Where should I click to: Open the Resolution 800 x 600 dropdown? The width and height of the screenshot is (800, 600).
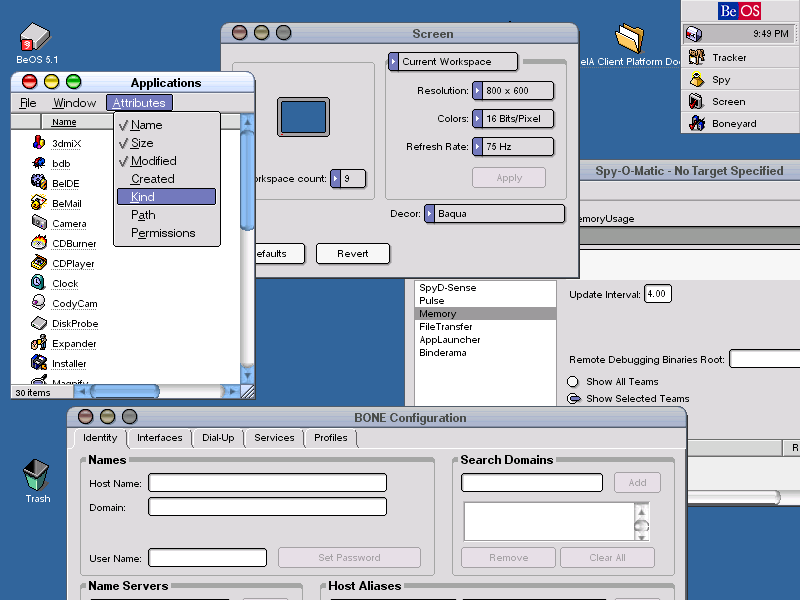[x=513, y=90]
